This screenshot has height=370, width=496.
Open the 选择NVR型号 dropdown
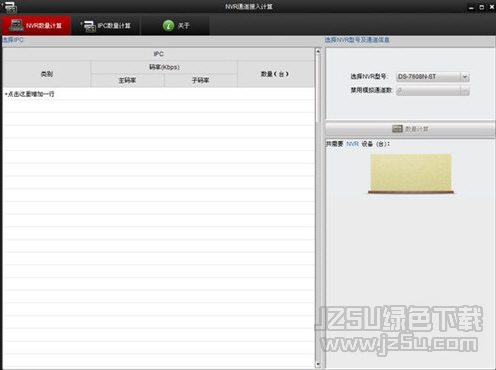point(433,77)
